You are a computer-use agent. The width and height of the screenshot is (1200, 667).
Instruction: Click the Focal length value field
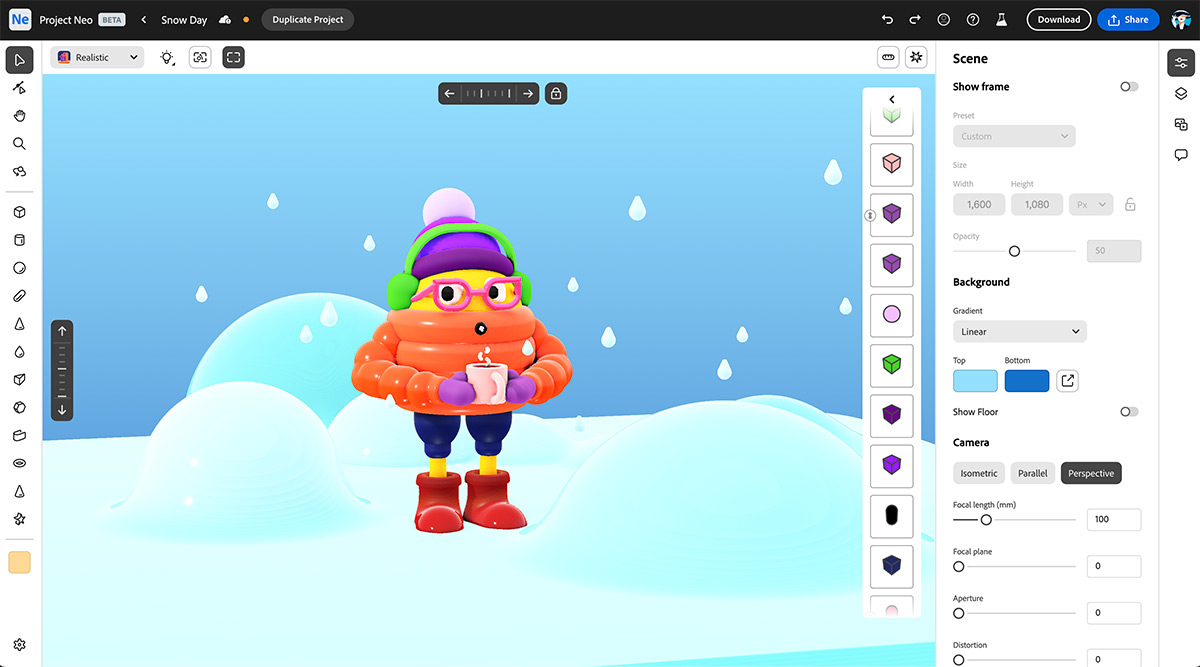tap(1113, 520)
